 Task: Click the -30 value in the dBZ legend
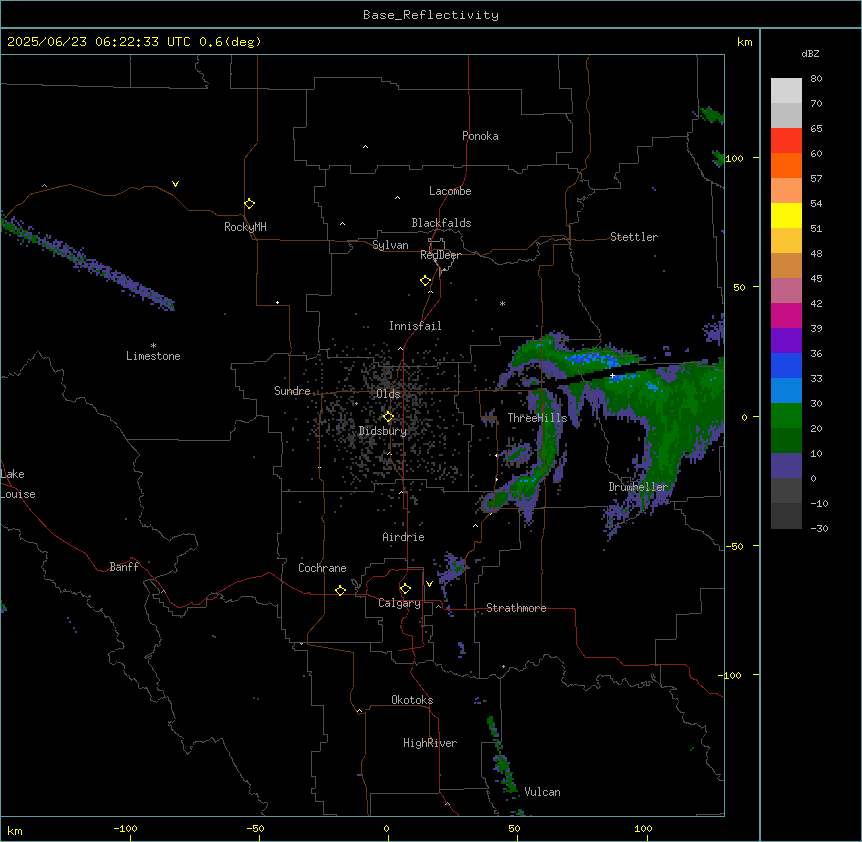pyautogui.click(x=819, y=528)
